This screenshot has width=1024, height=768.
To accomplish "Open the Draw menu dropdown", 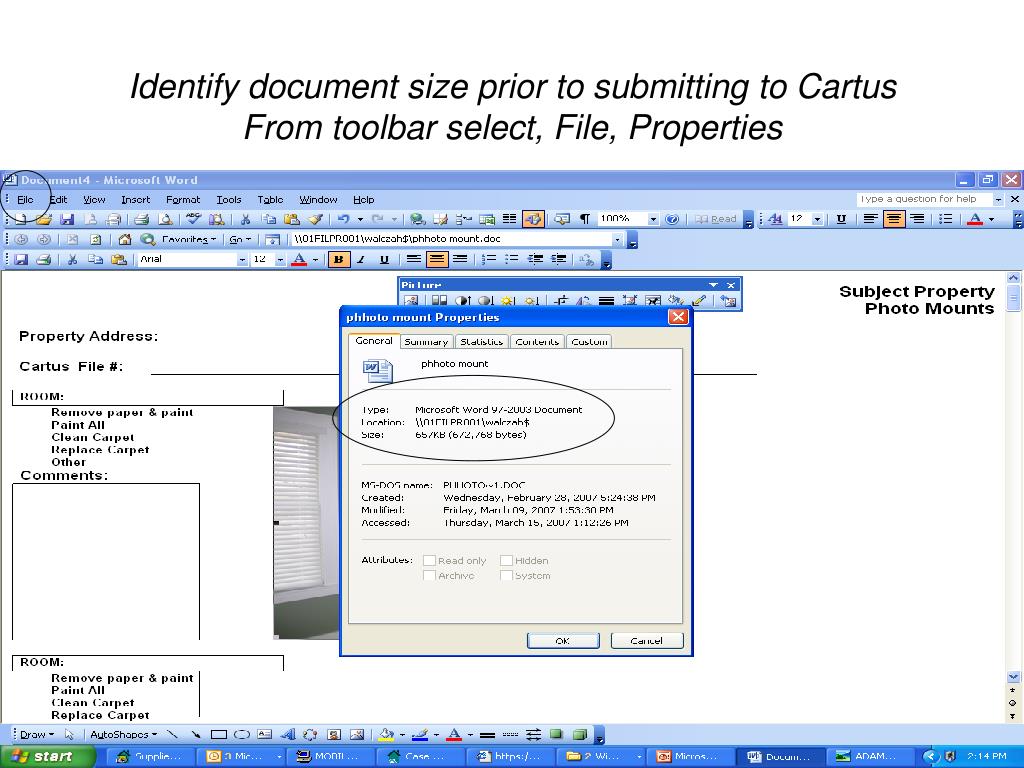I will pyautogui.click(x=37, y=735).
